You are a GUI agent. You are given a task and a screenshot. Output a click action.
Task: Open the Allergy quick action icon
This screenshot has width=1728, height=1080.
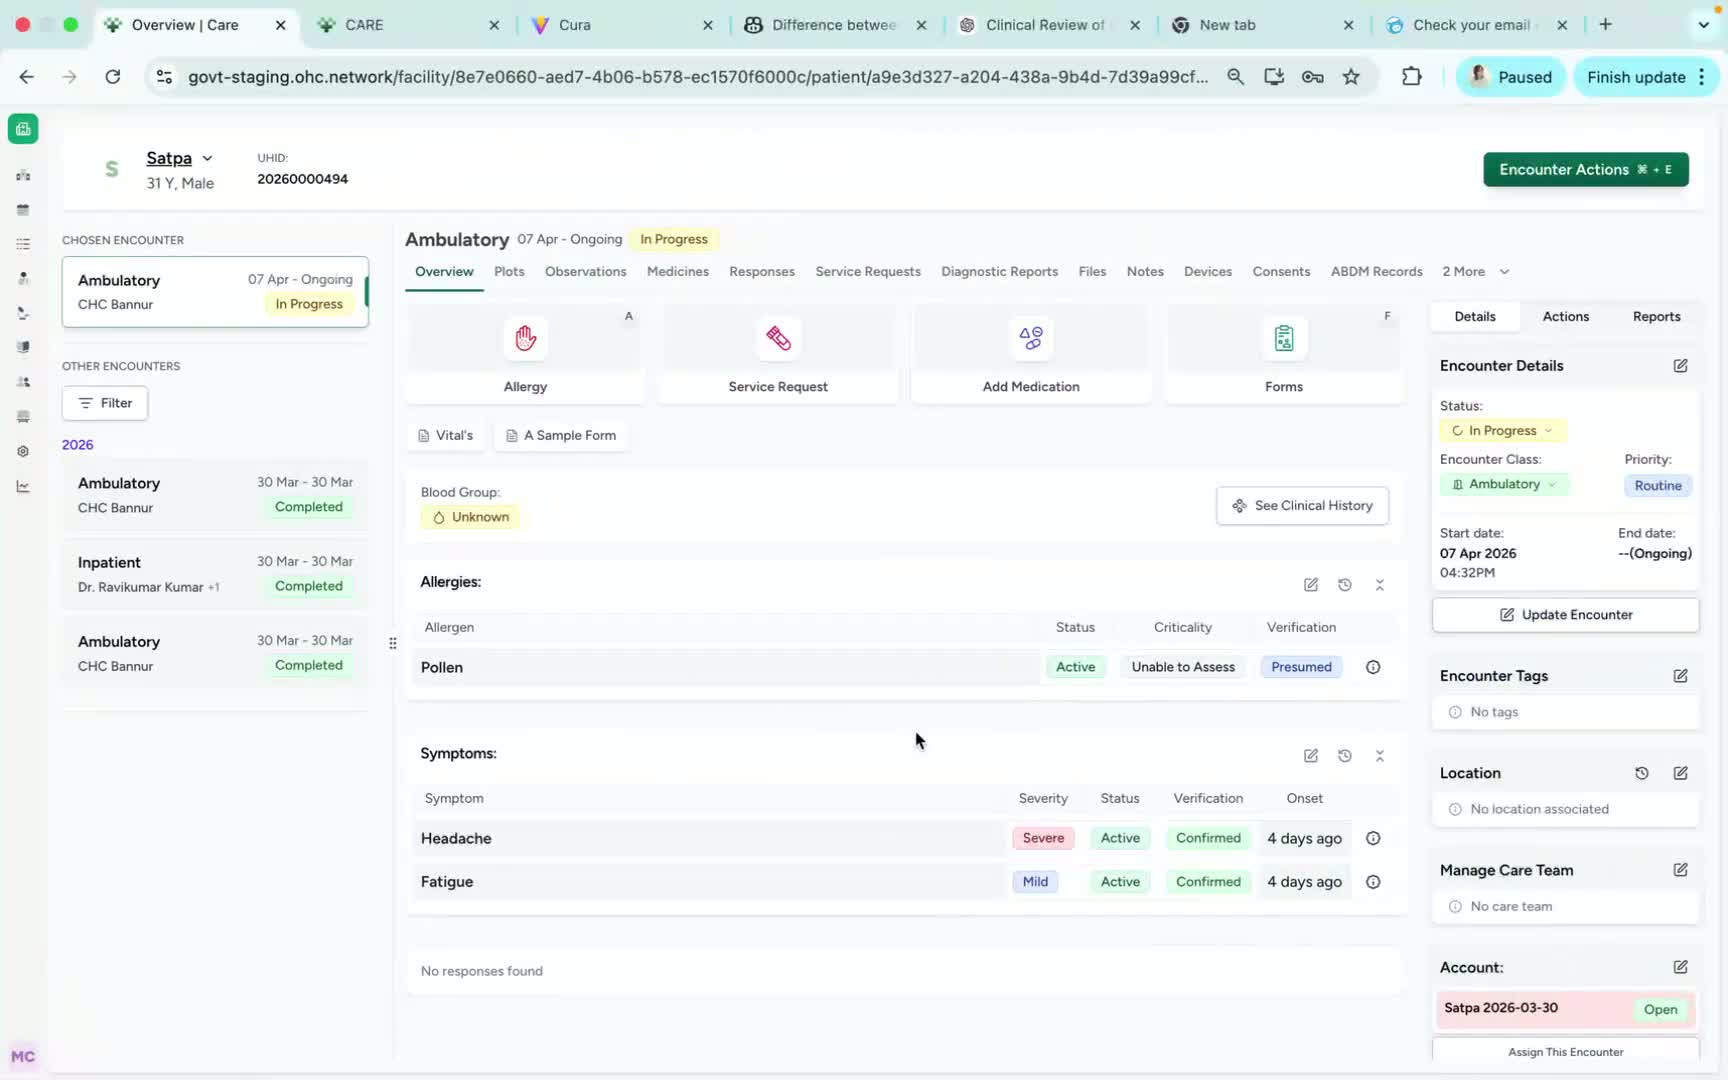point(525,338)
